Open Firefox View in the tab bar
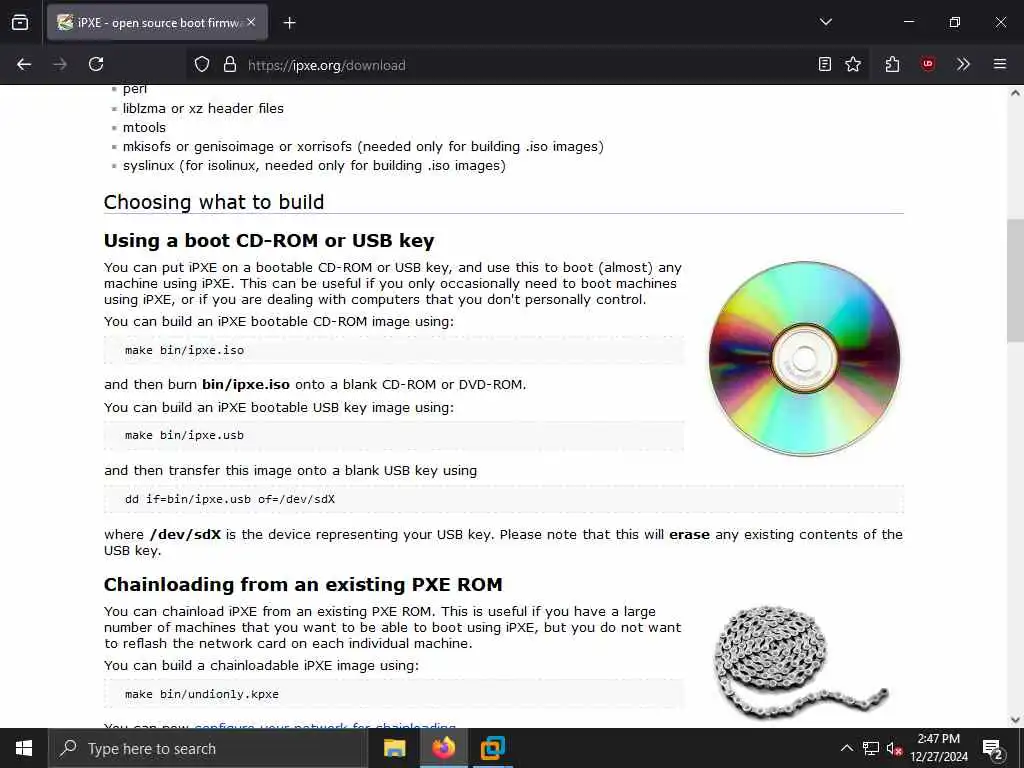Viewport: 1024px width, 768px height. pyautogui.click(x=20, y=22)
